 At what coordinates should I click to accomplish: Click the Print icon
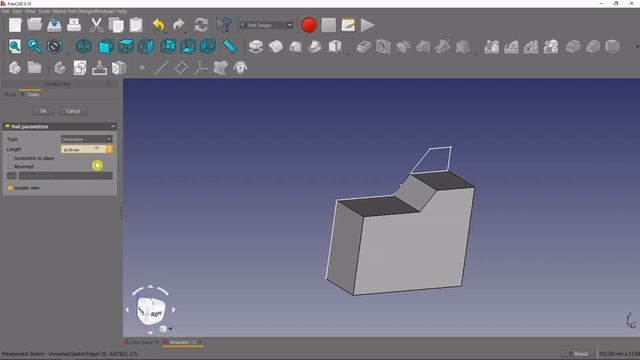point(74,25)
